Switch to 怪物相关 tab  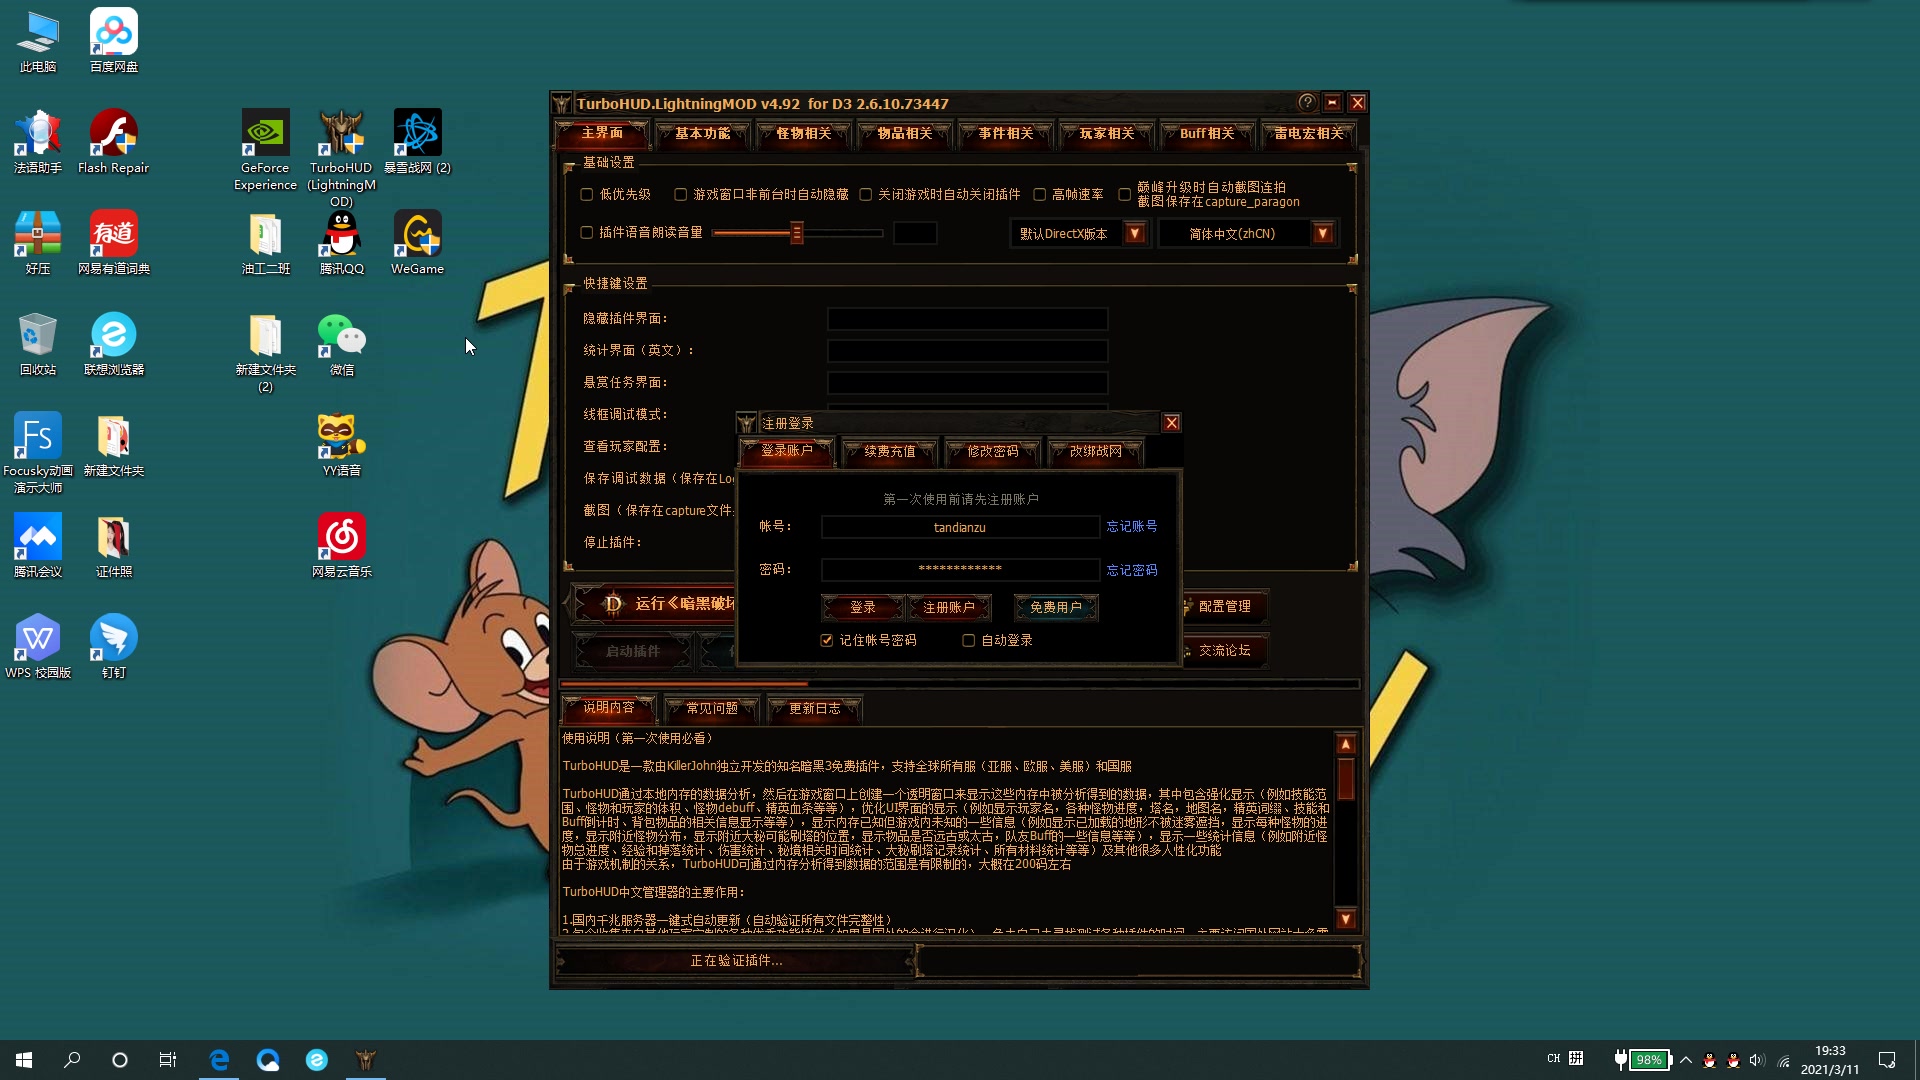pos(804,133)
